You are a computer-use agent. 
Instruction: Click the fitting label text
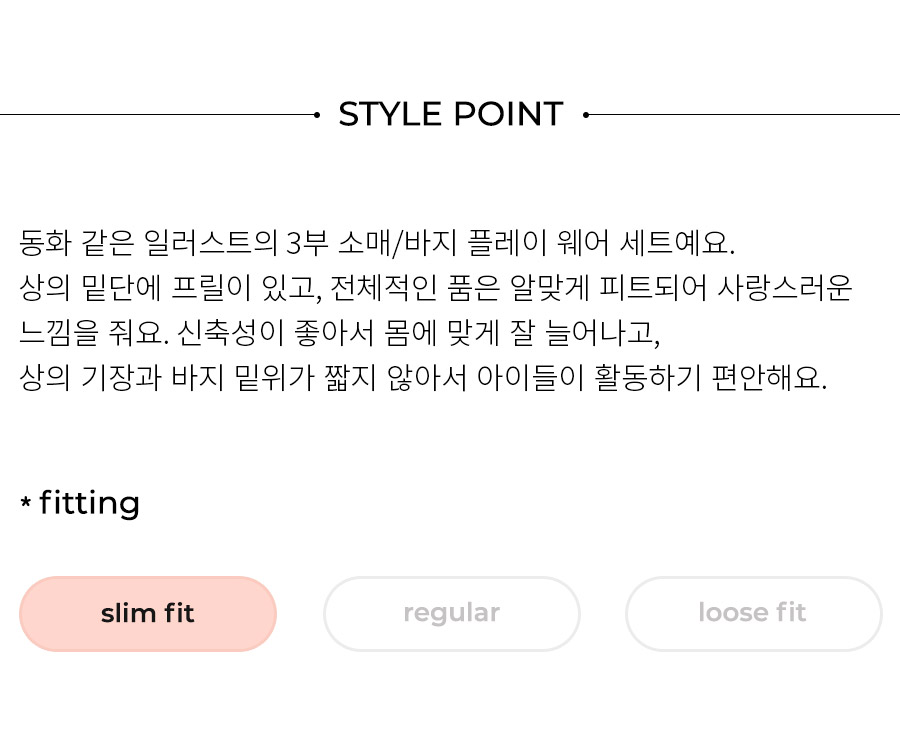click(90, 503)
